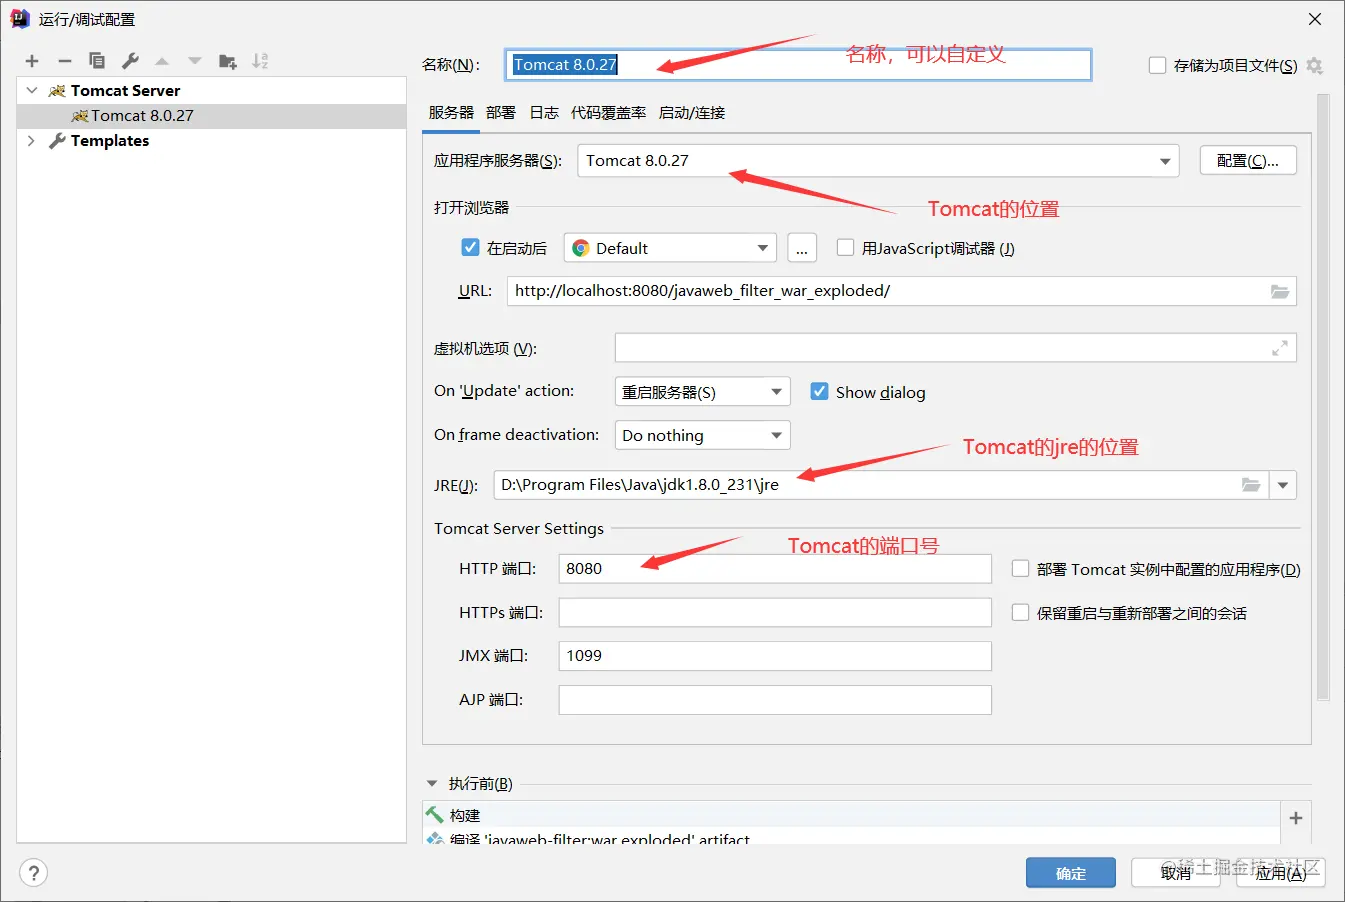
Task: Enable 用JavaScript调试器 checkbox
Action: point(846,247)
